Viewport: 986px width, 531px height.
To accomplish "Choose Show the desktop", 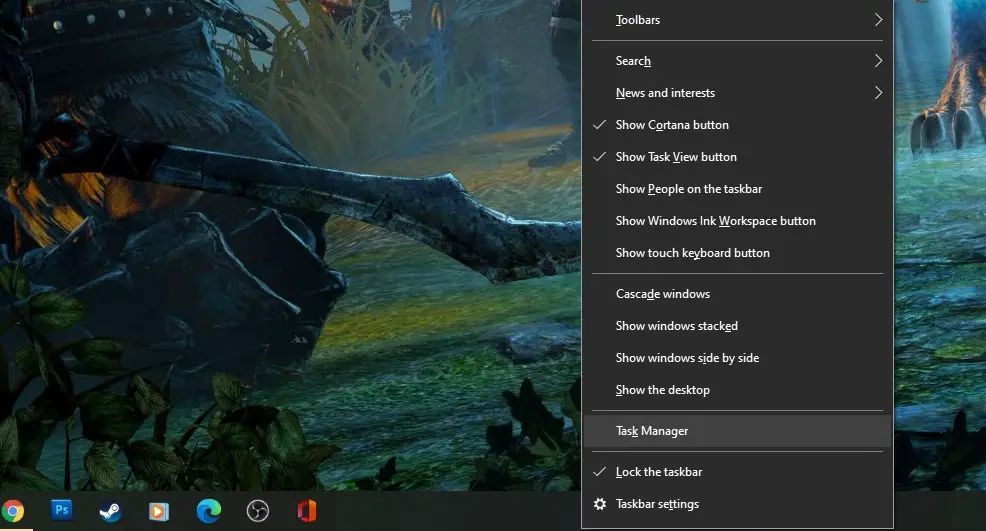I will (737, 390).
